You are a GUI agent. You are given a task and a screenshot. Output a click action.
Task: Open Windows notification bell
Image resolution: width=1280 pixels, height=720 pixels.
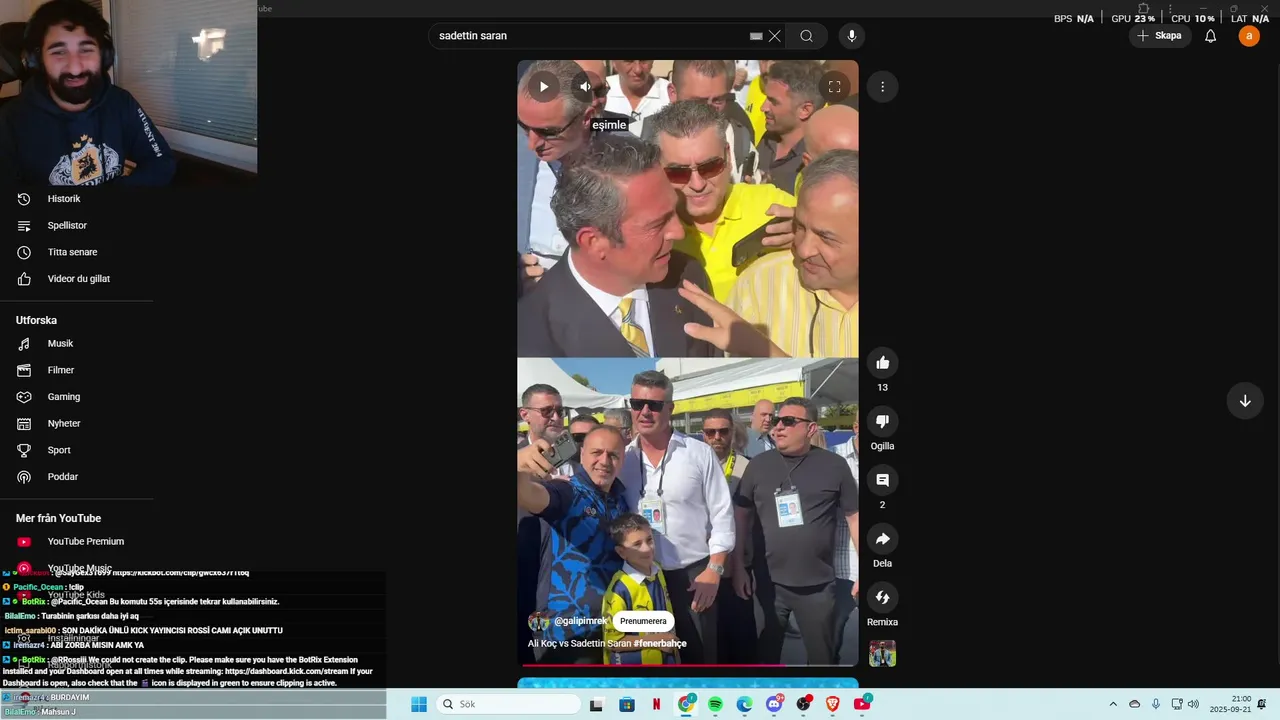1262,704
